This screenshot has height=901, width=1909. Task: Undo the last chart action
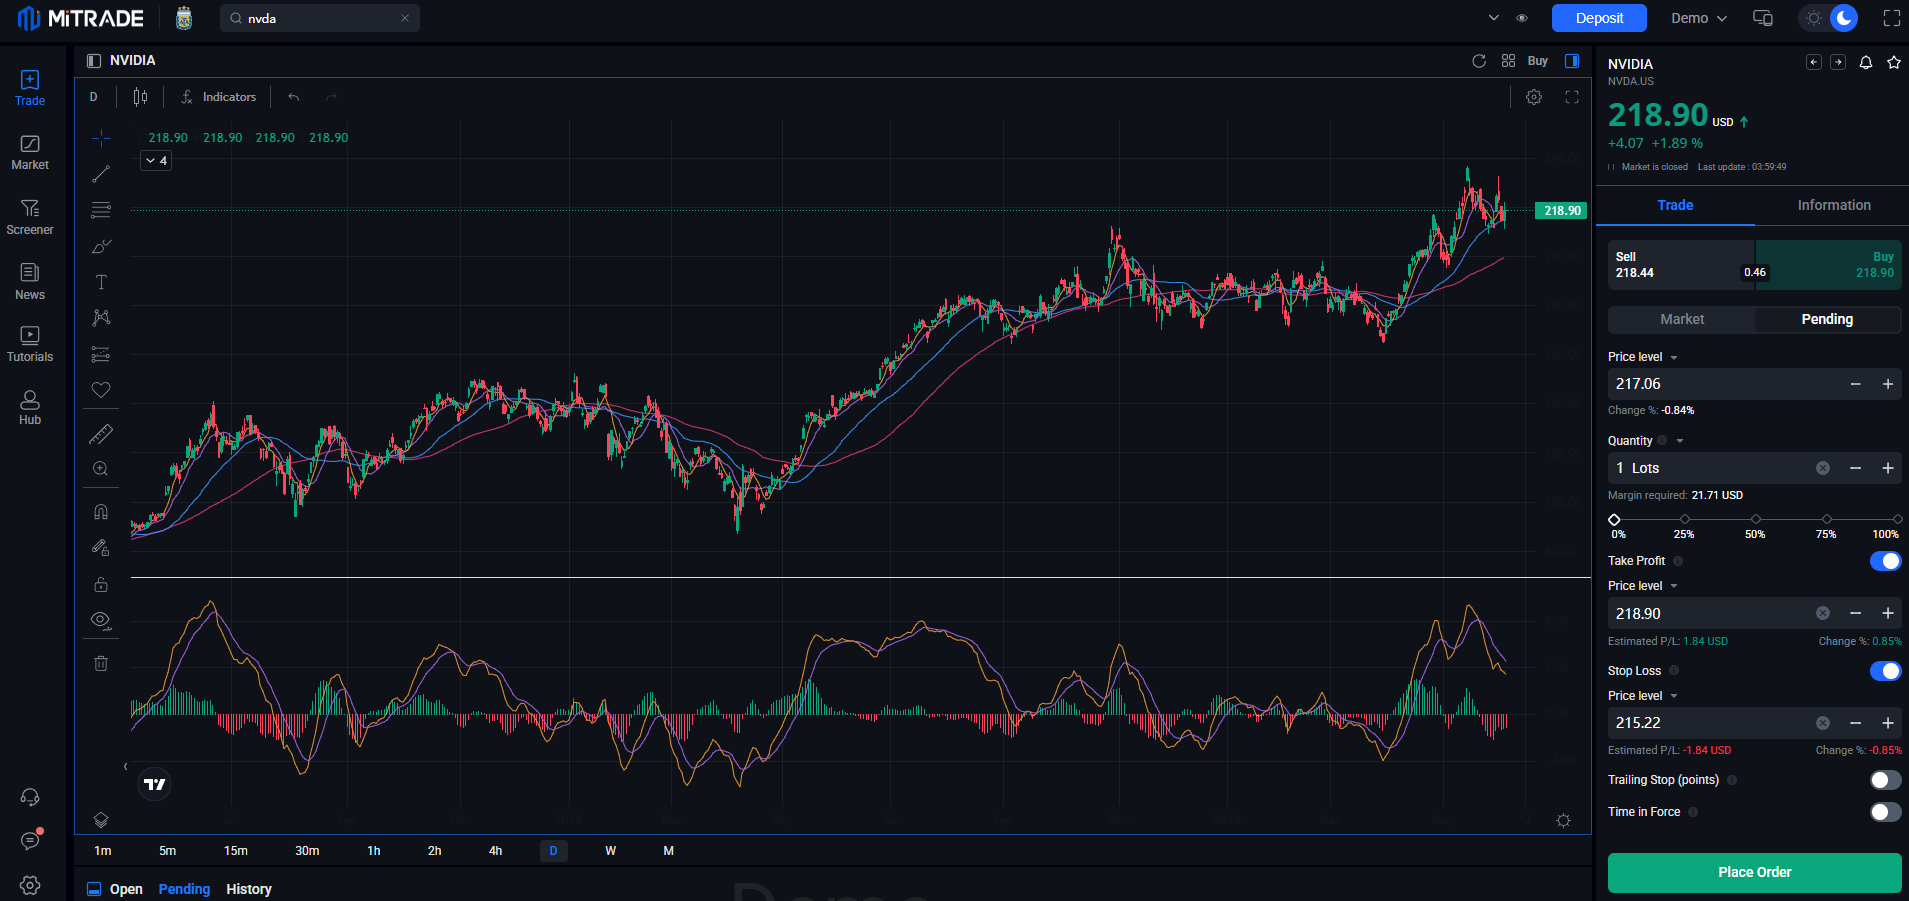pos(294,97)
